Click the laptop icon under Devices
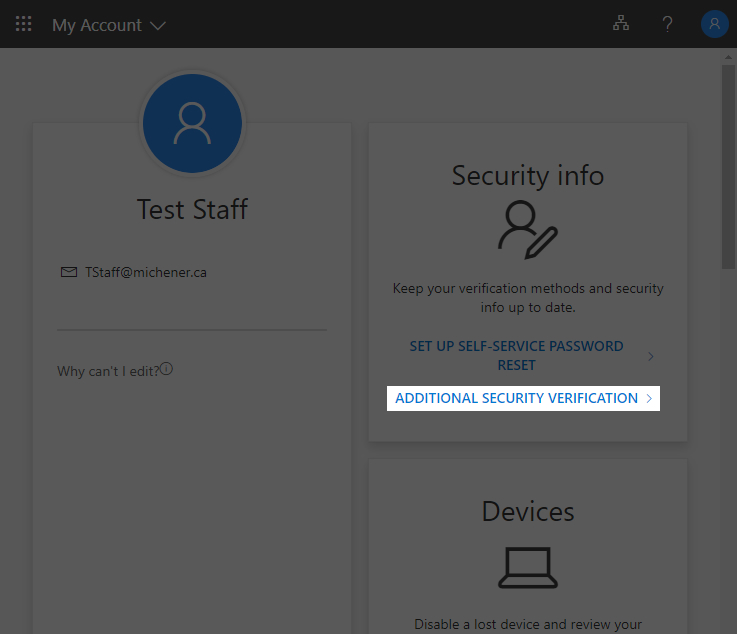Screen dimensions: 737x634 point(527,566)
